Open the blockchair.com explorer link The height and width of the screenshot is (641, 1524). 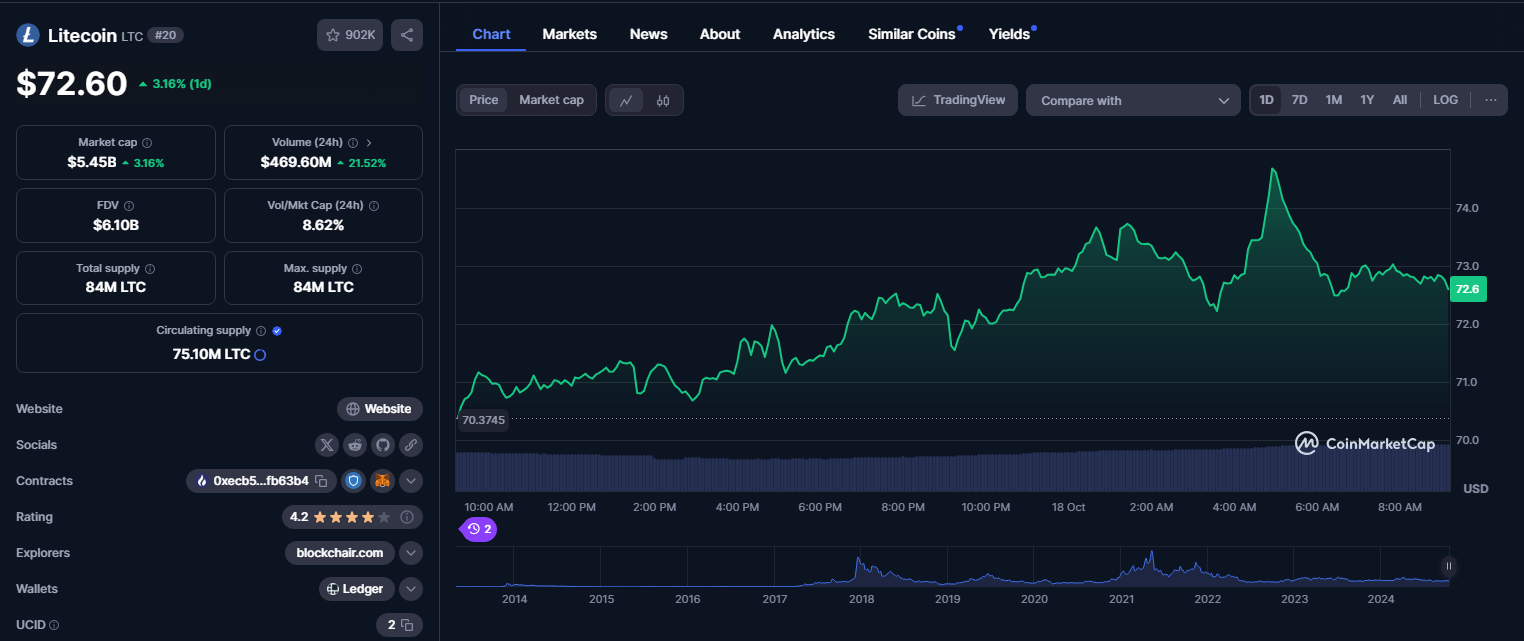tap(340, 553)
